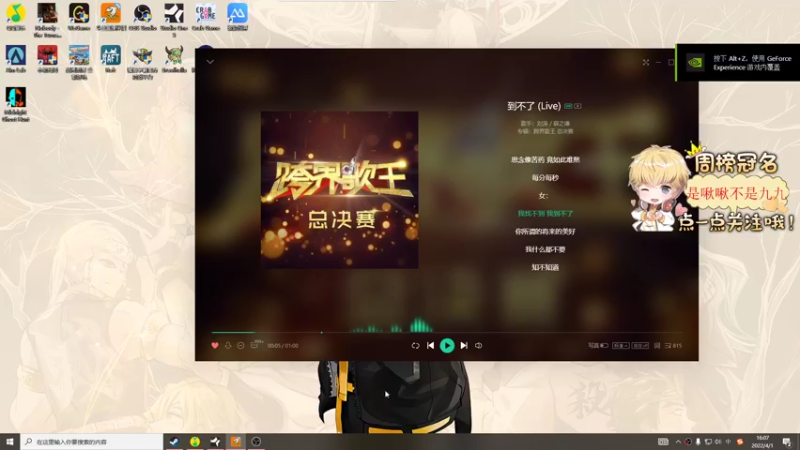Click the taskbar search box
This screenshot has height=450, width=800.
coord(92,441)
